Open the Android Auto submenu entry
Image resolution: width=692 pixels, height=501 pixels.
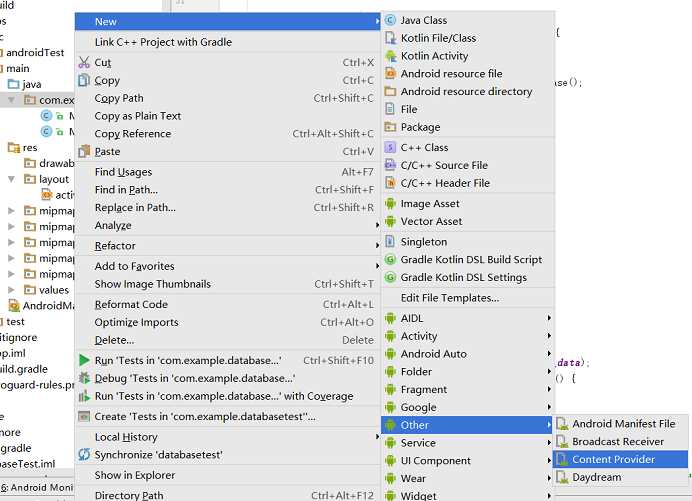point(467,354)
